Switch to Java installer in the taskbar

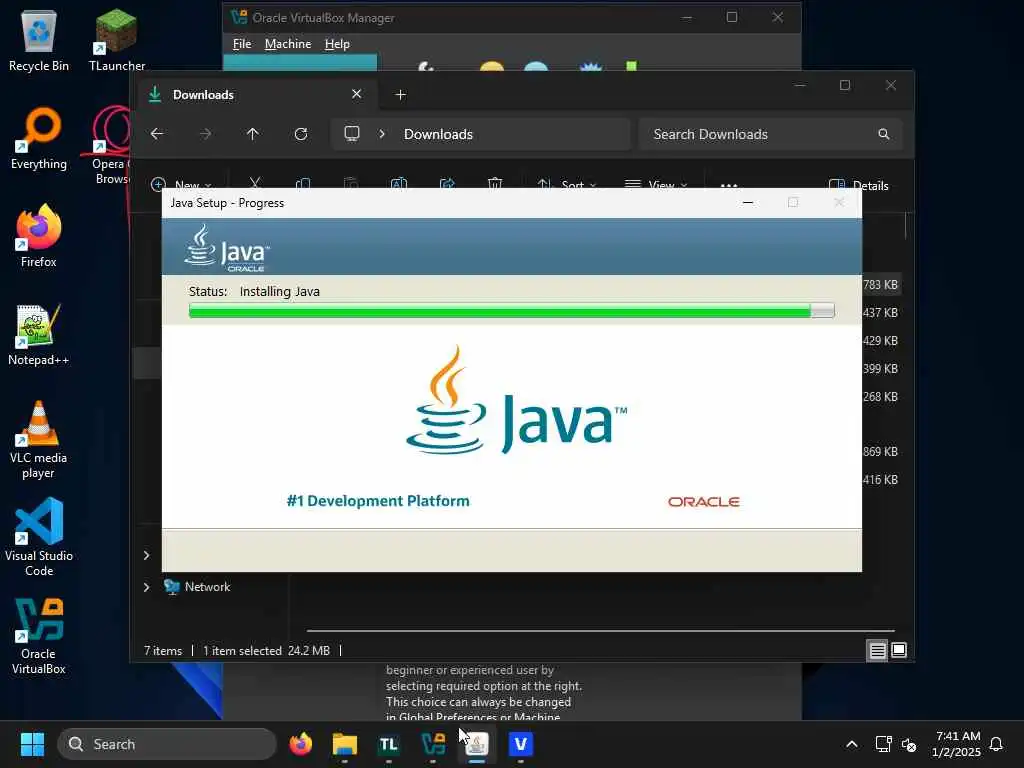477,744
